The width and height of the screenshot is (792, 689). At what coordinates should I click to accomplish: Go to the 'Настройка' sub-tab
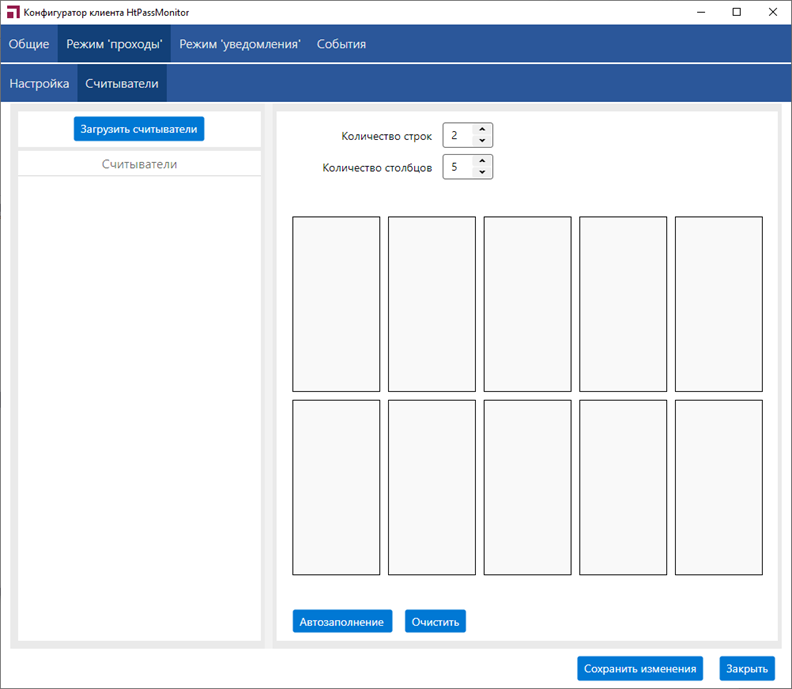39,84
